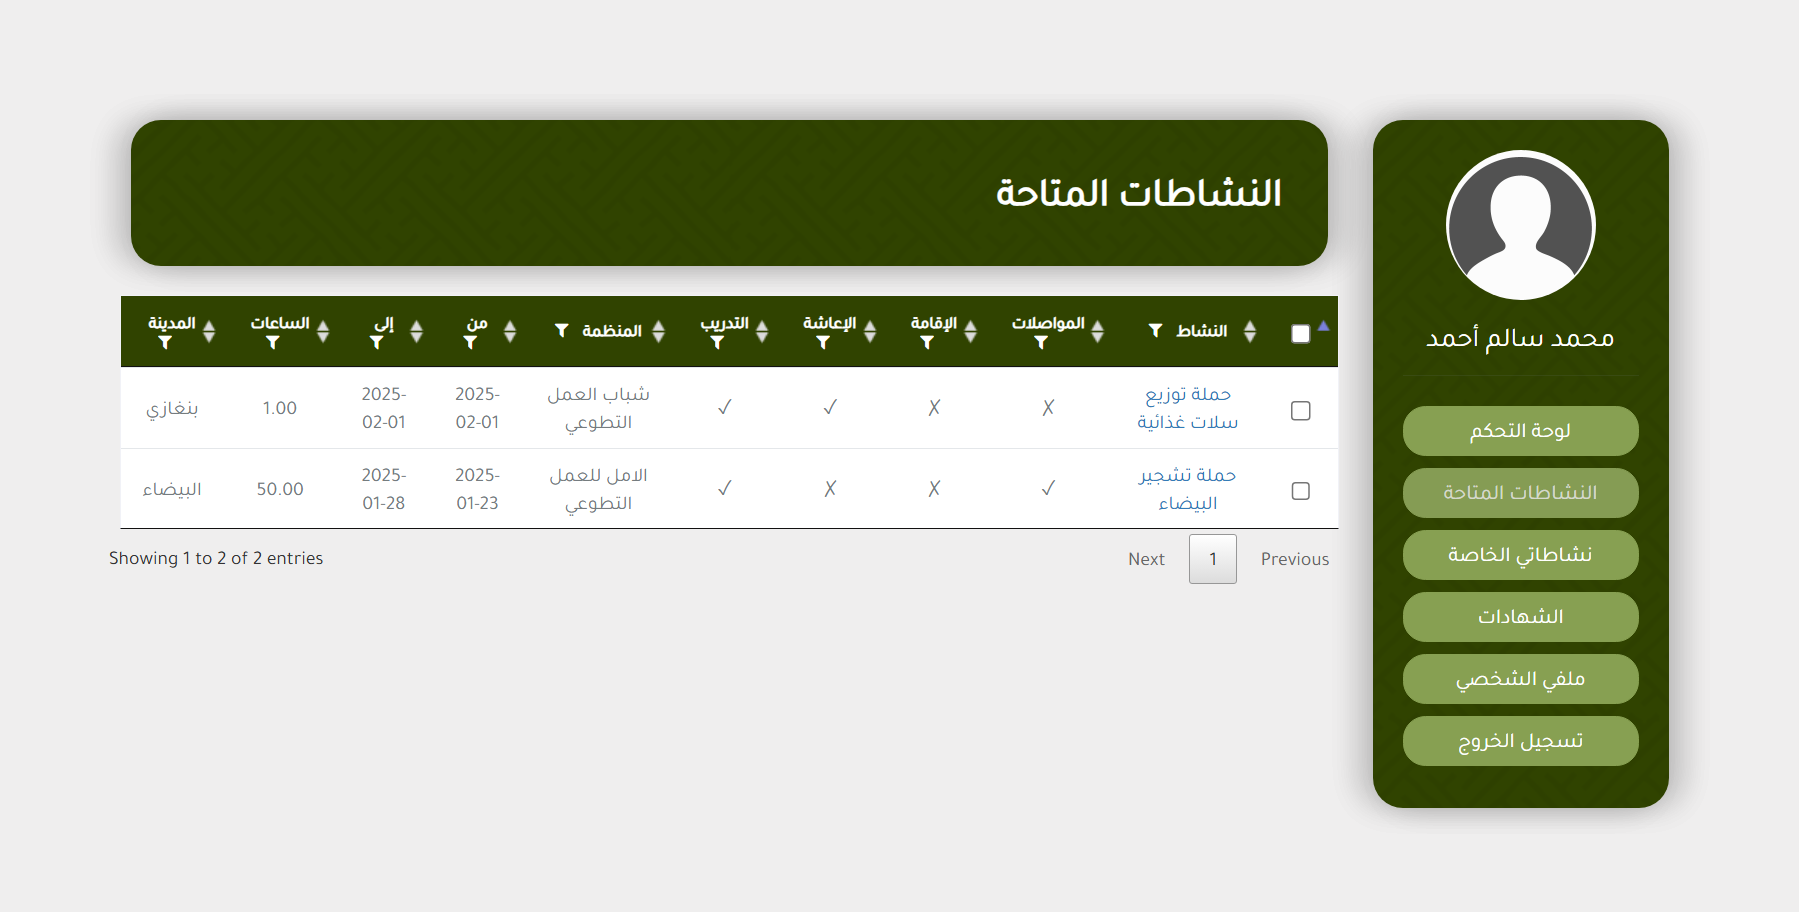Toggle the select-all checkbox in table header
1799x912 pixels.
coord(1301,334)
